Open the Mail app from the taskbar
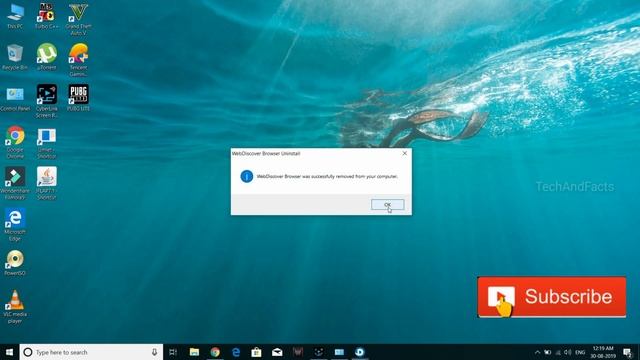This screenshot has height=360, width=640. point(277,352)
